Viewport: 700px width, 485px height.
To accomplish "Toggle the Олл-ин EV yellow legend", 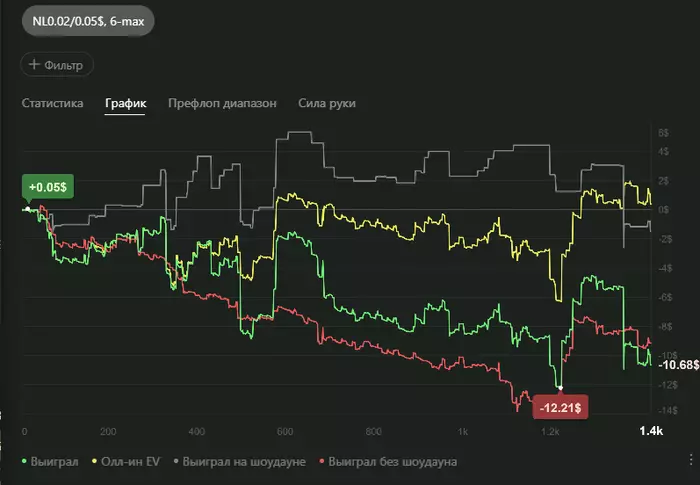I will [125, 462].
